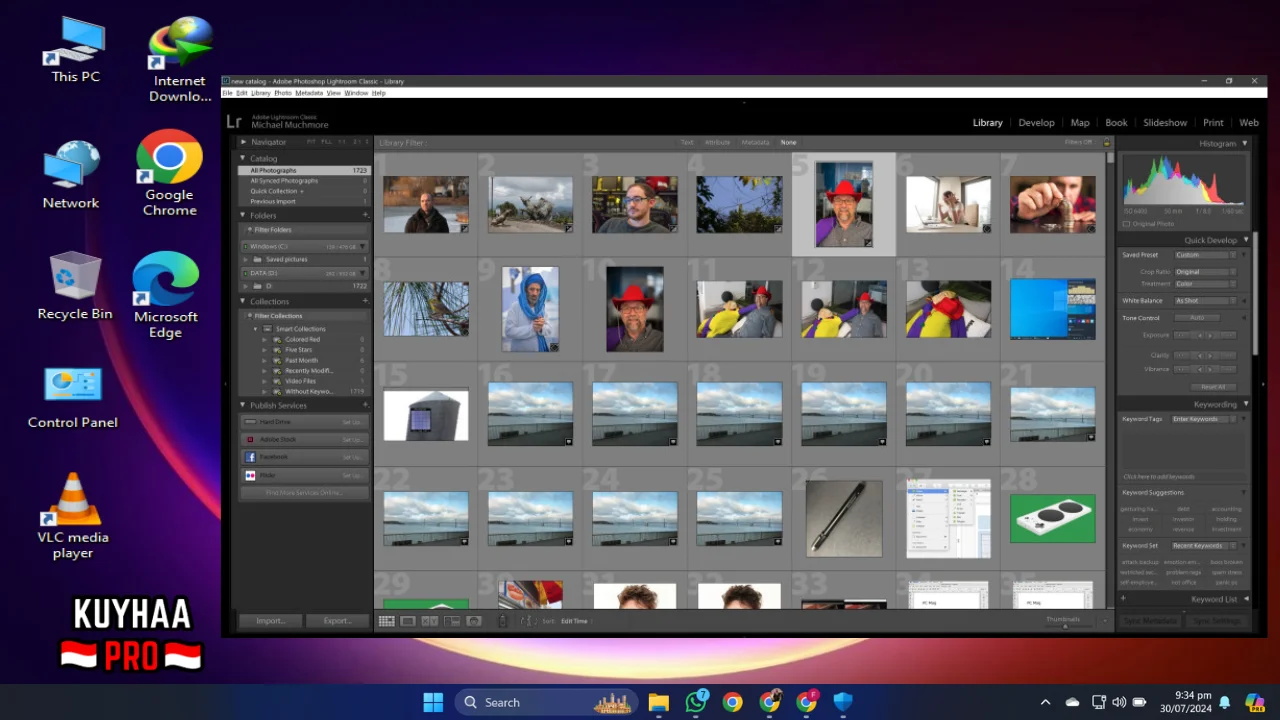This screenshot has width=1280, height=720.
Task: Click the Smart Collections set icon
Action: pos(269,329)
